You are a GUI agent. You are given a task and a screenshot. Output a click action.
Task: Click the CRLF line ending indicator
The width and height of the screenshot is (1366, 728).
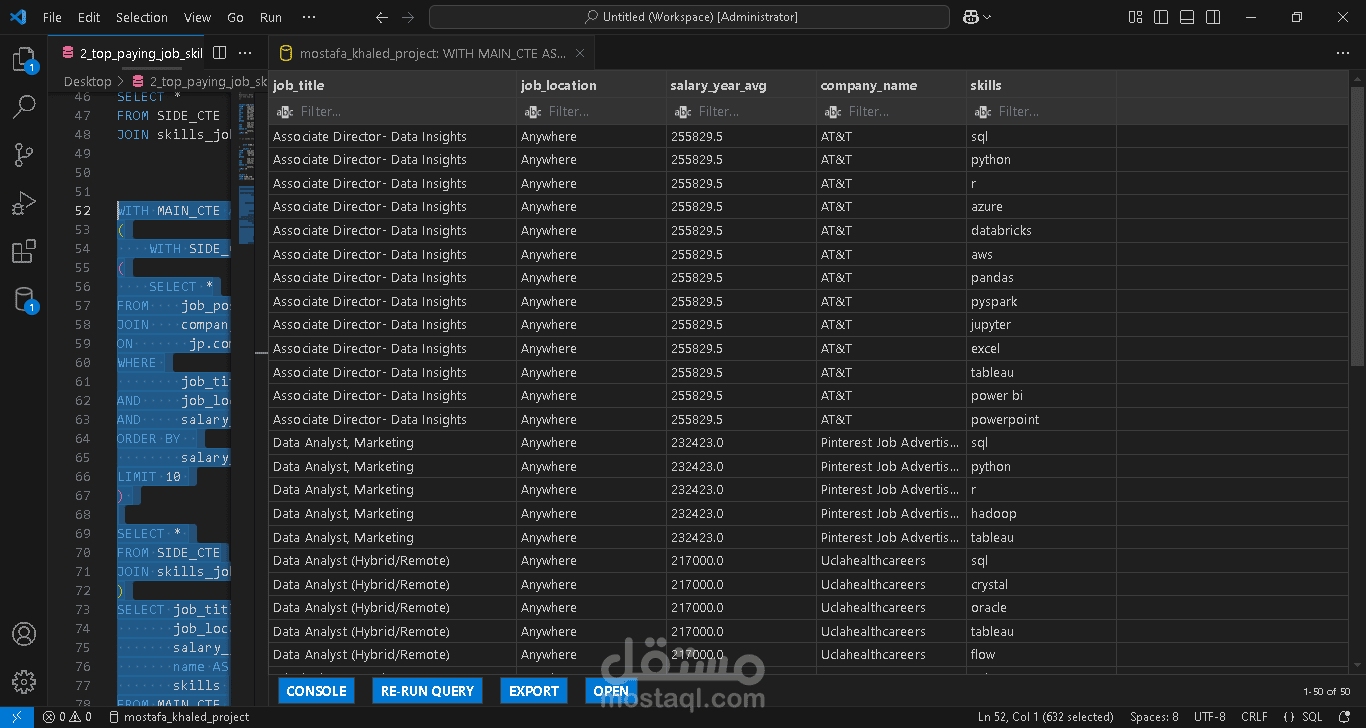[x=1254, y=717]
